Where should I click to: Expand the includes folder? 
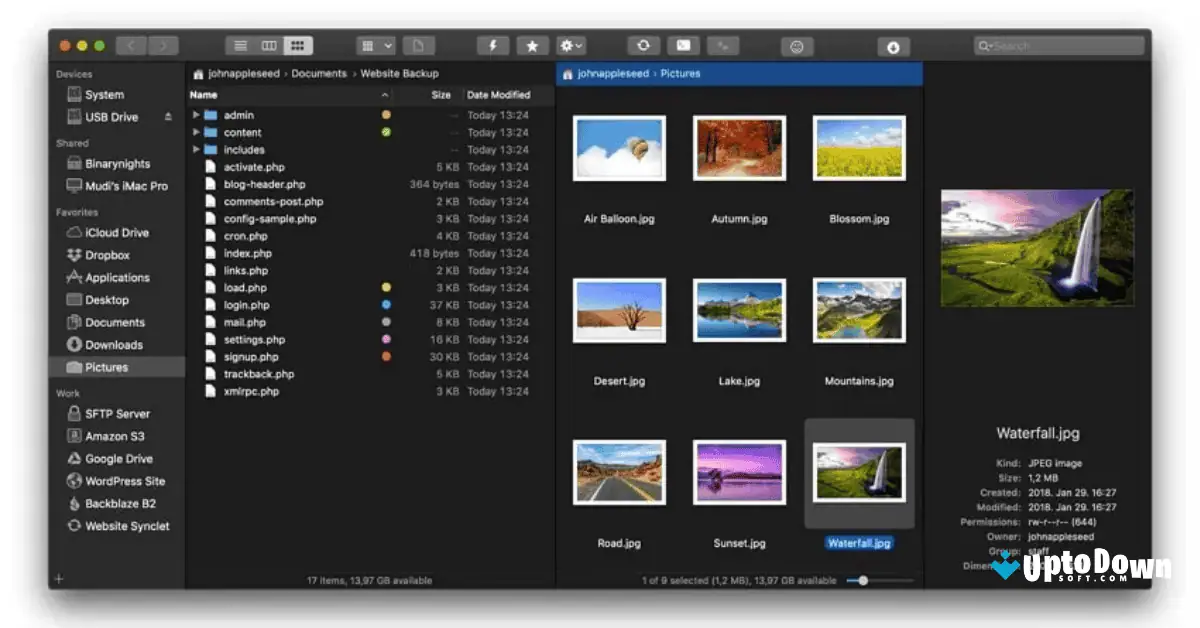pos(196,149)
